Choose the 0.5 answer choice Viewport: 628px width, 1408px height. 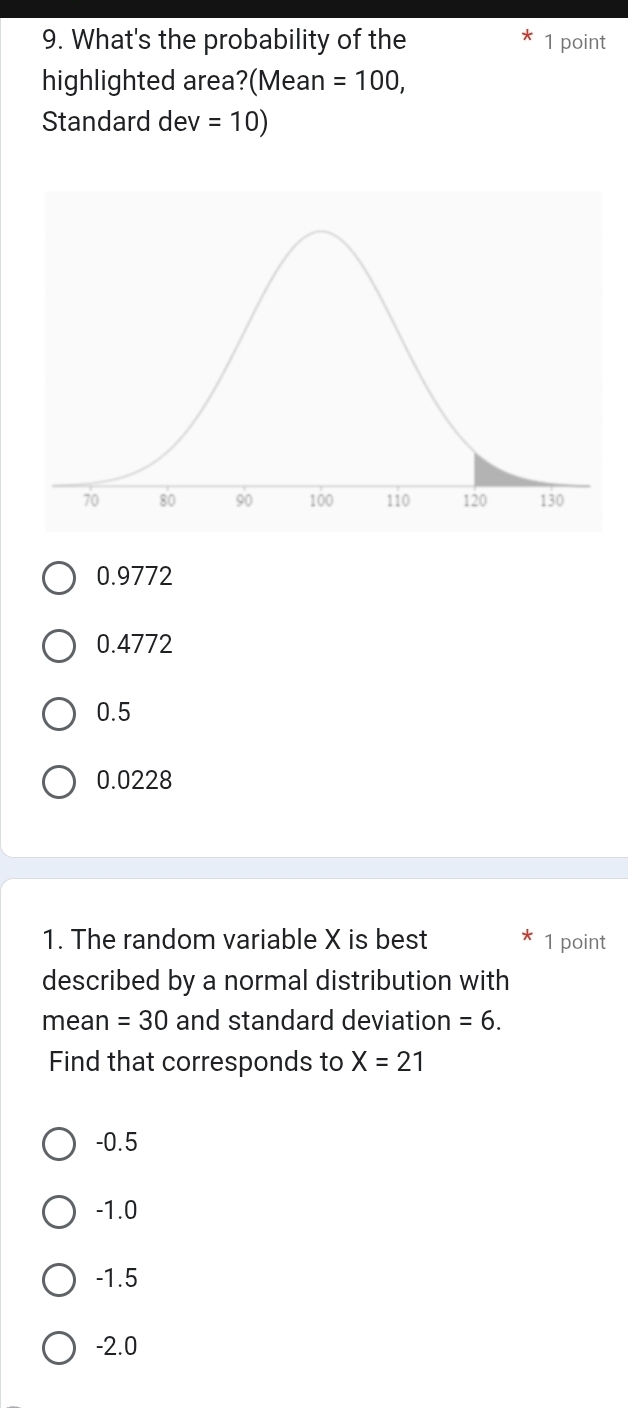(58, 713)
